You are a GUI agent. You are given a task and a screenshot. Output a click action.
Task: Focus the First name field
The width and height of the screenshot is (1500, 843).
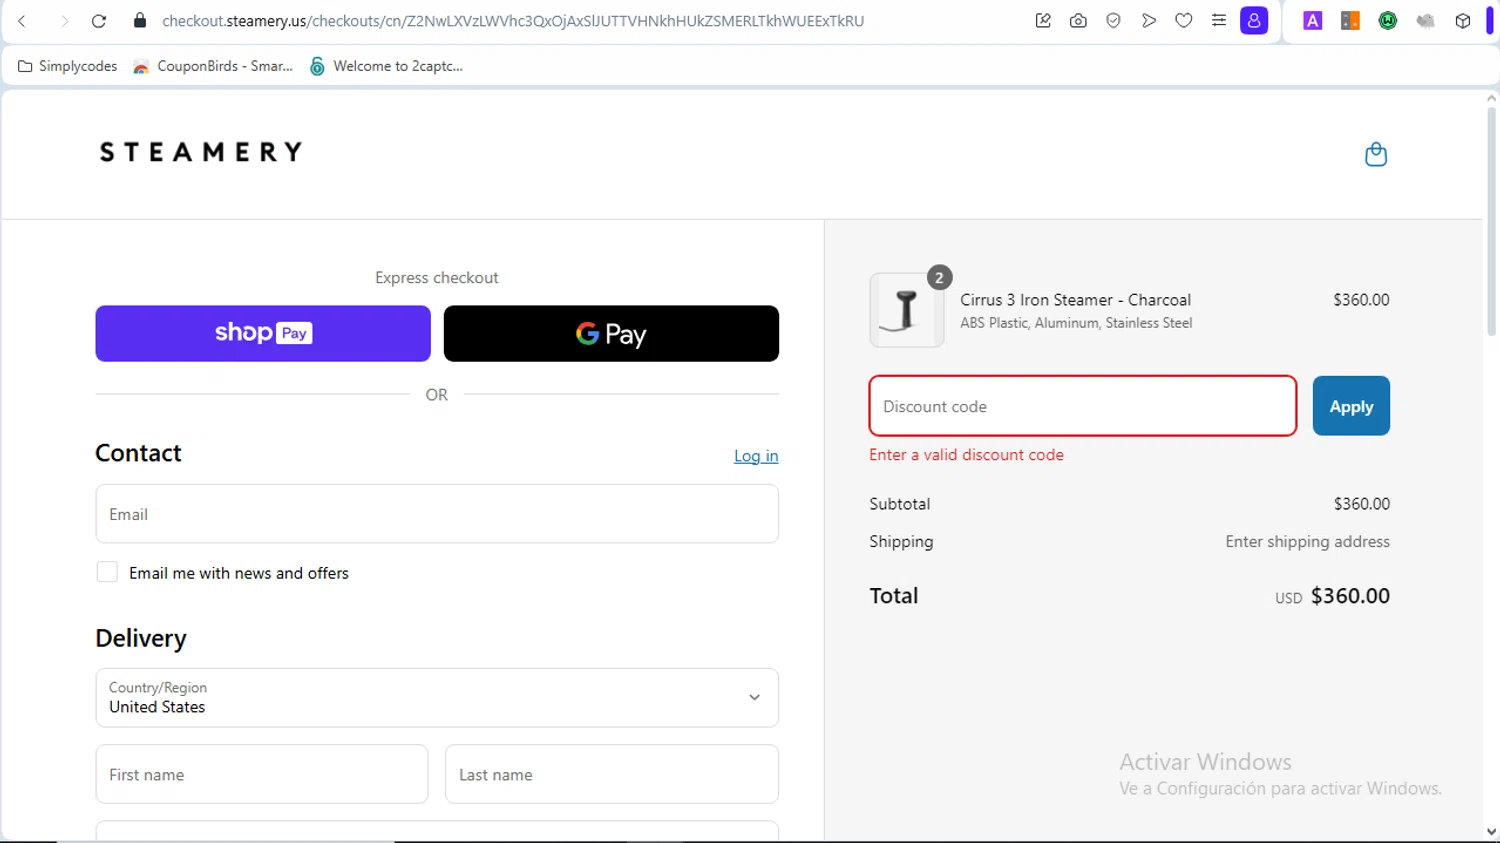tap(262, 774)
